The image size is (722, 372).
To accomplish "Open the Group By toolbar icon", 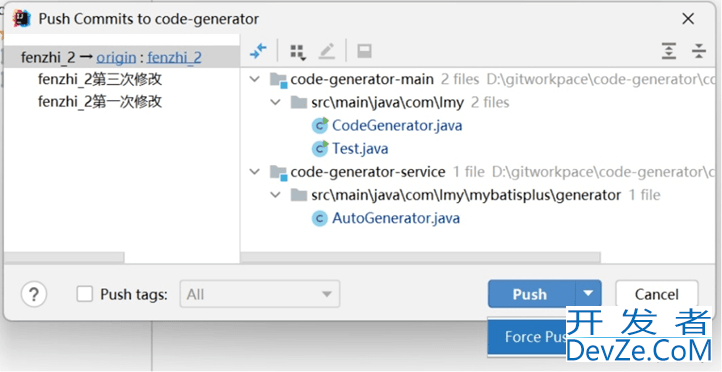I will tap(298, 52).
